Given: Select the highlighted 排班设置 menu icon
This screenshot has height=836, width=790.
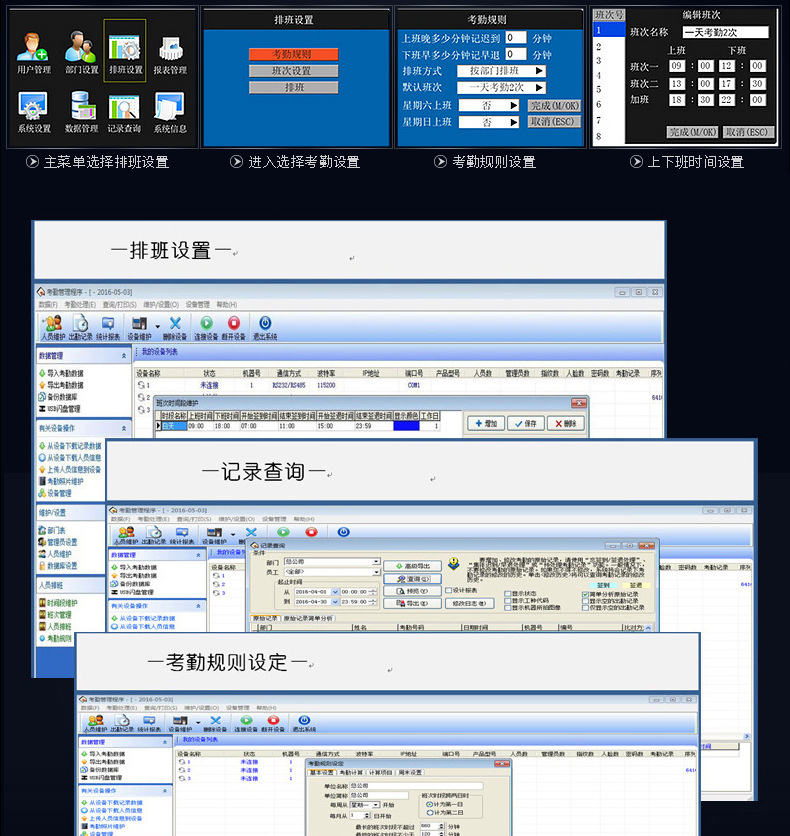Looking at the screenshot, I should coord(125,52).
